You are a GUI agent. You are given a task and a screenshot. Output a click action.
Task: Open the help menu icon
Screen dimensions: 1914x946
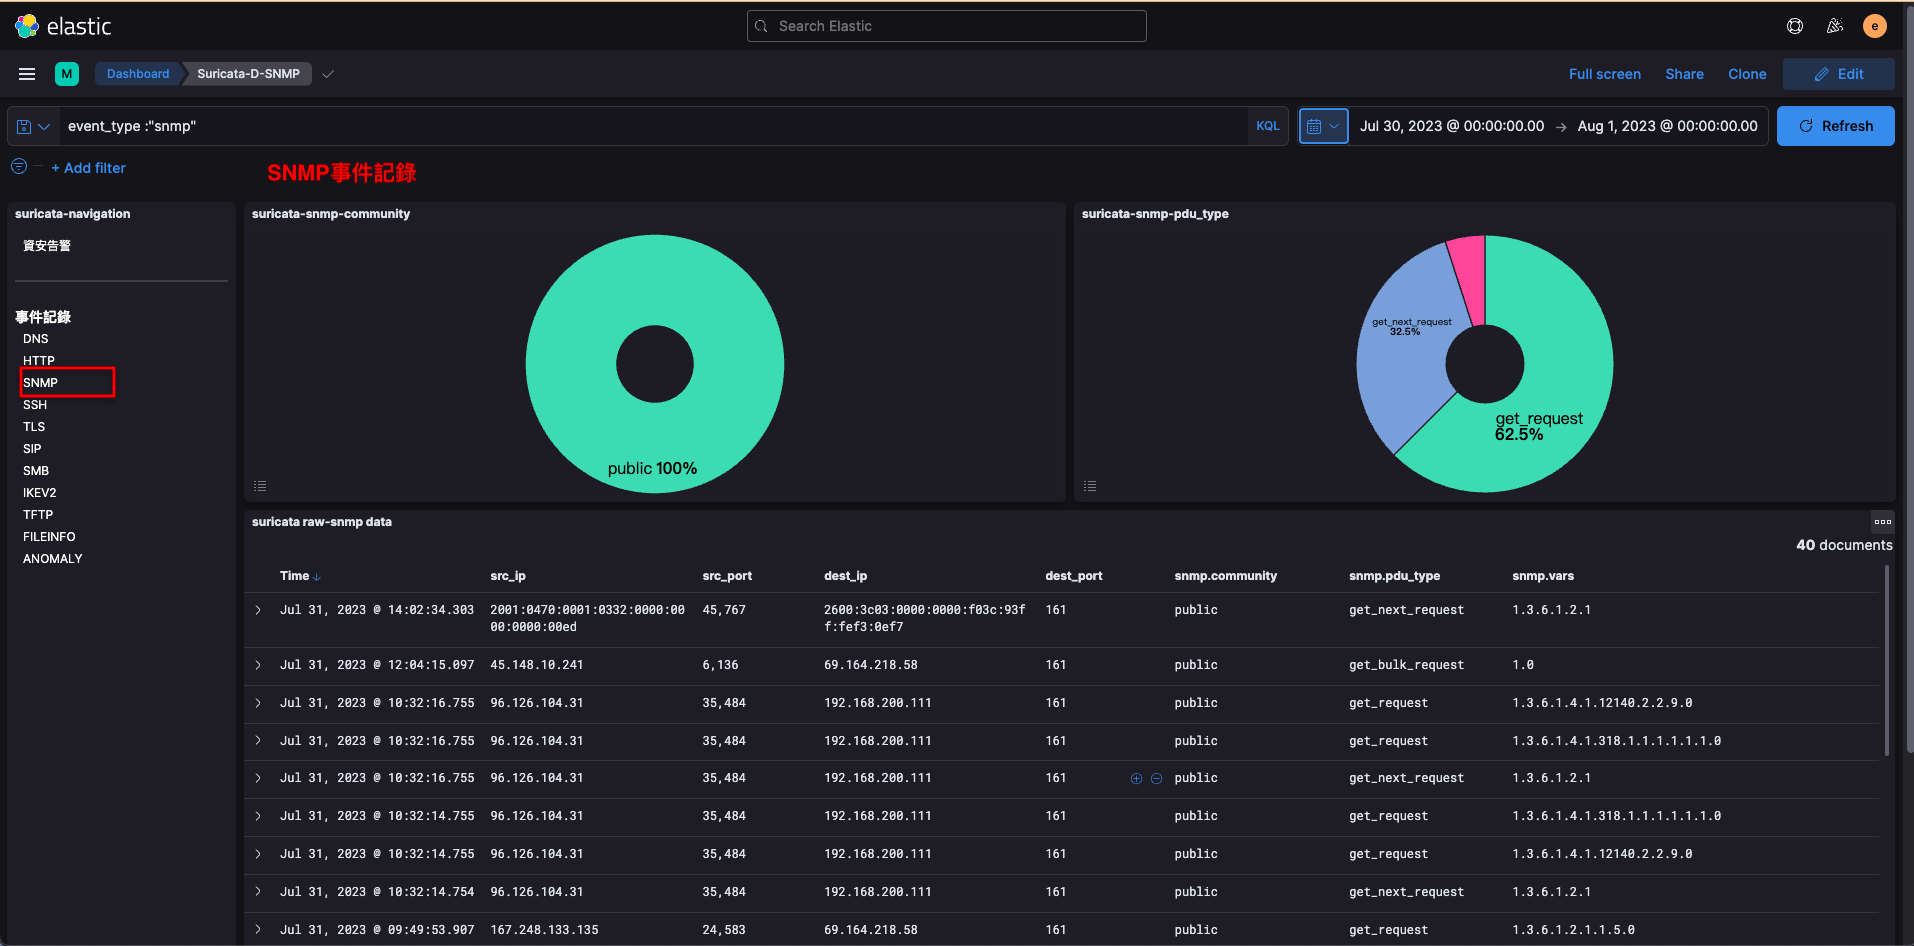[1795, 26]
